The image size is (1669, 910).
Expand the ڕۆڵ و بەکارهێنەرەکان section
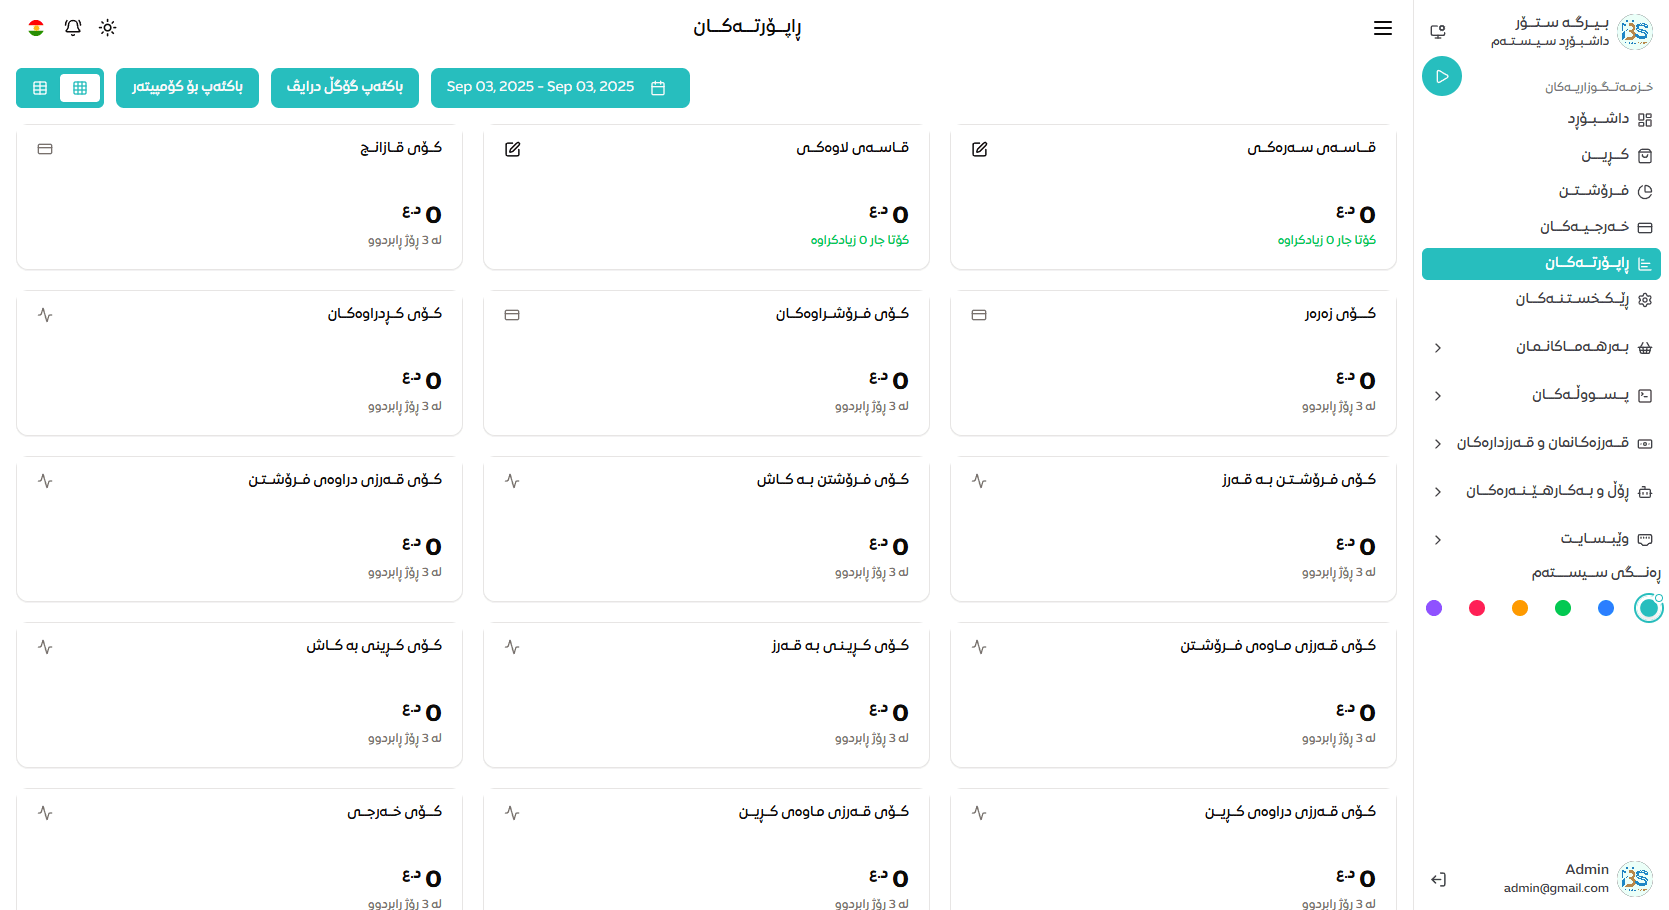coord(1438,492)
